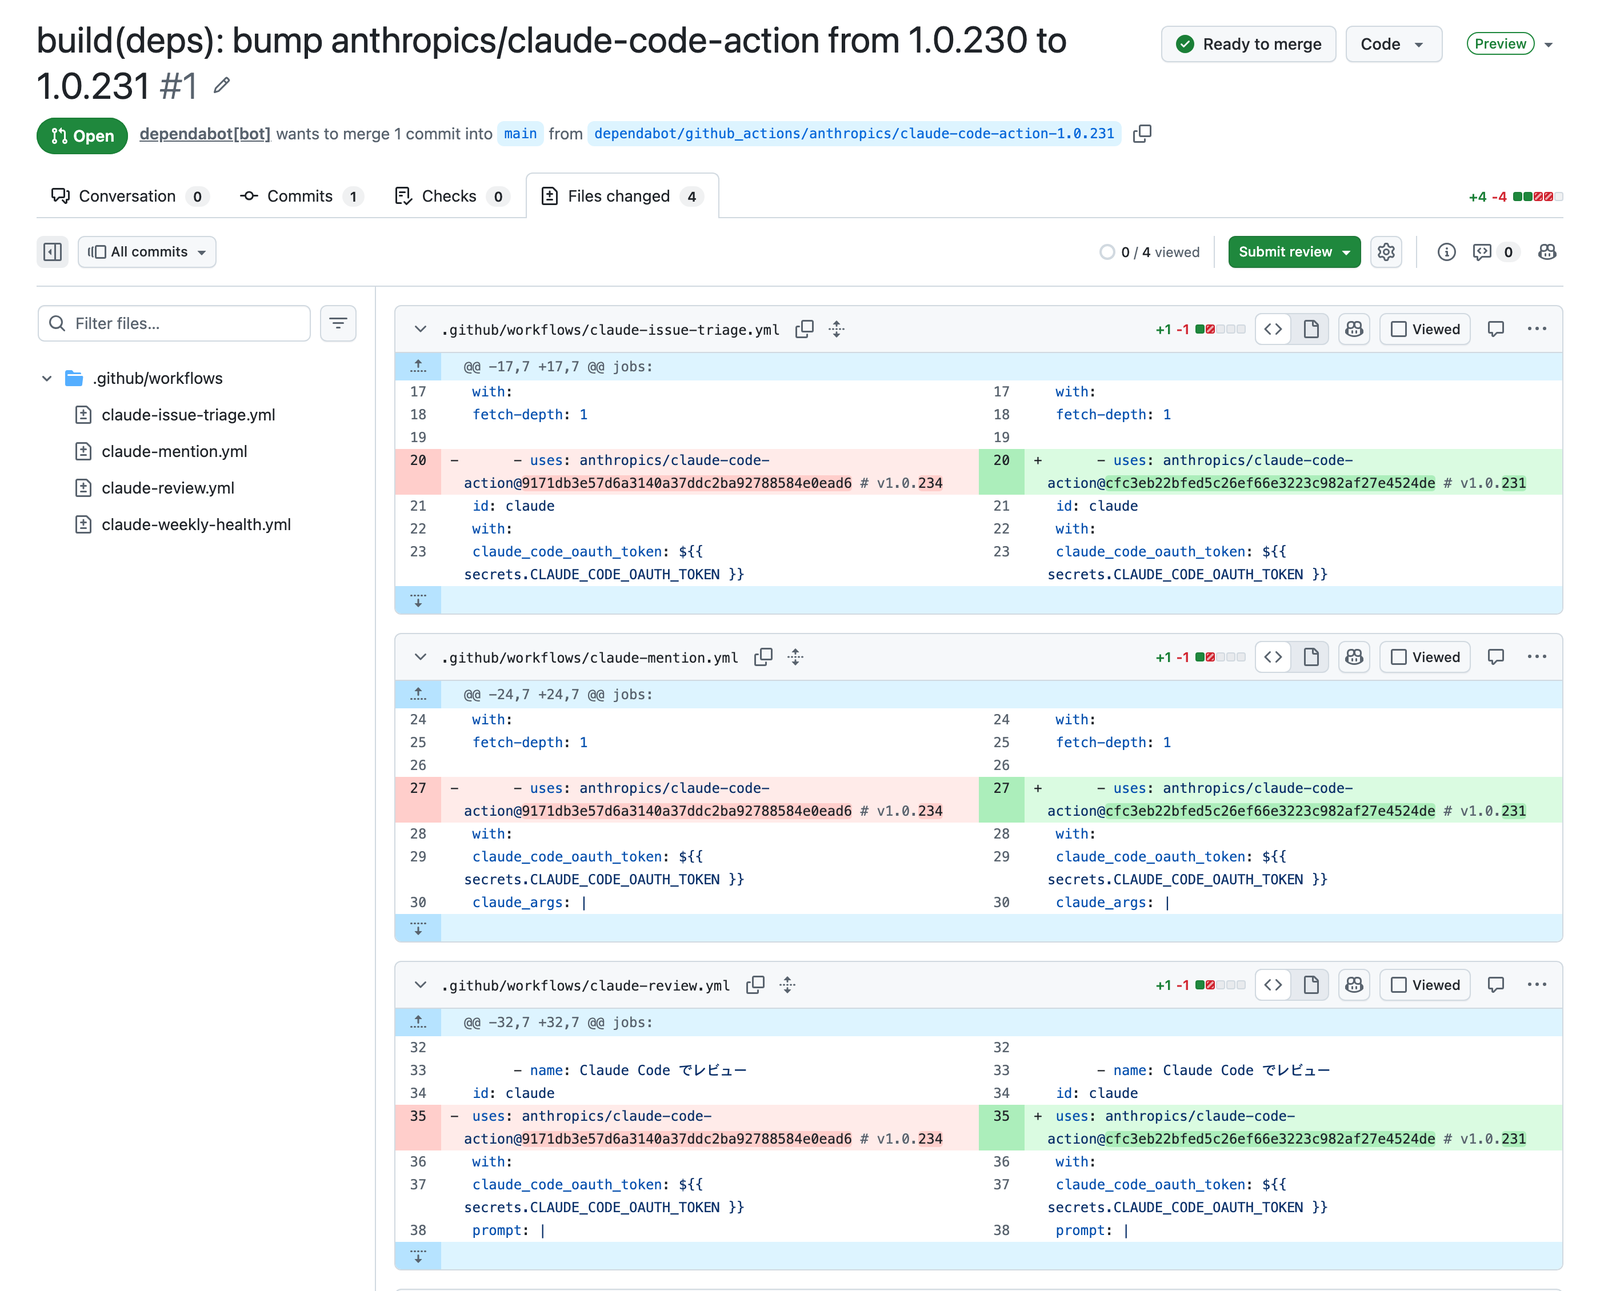Switch to the Checks tab
Viewport: 1600px width, 1291px height.
pos(451,196)
